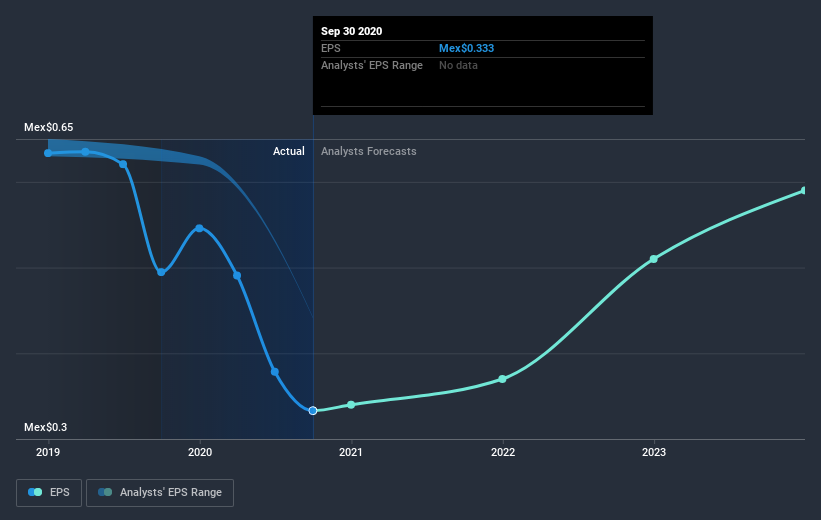
Task: Select the Sep 30 2020 highlighted data point
Action: click(x=313, y=411)
